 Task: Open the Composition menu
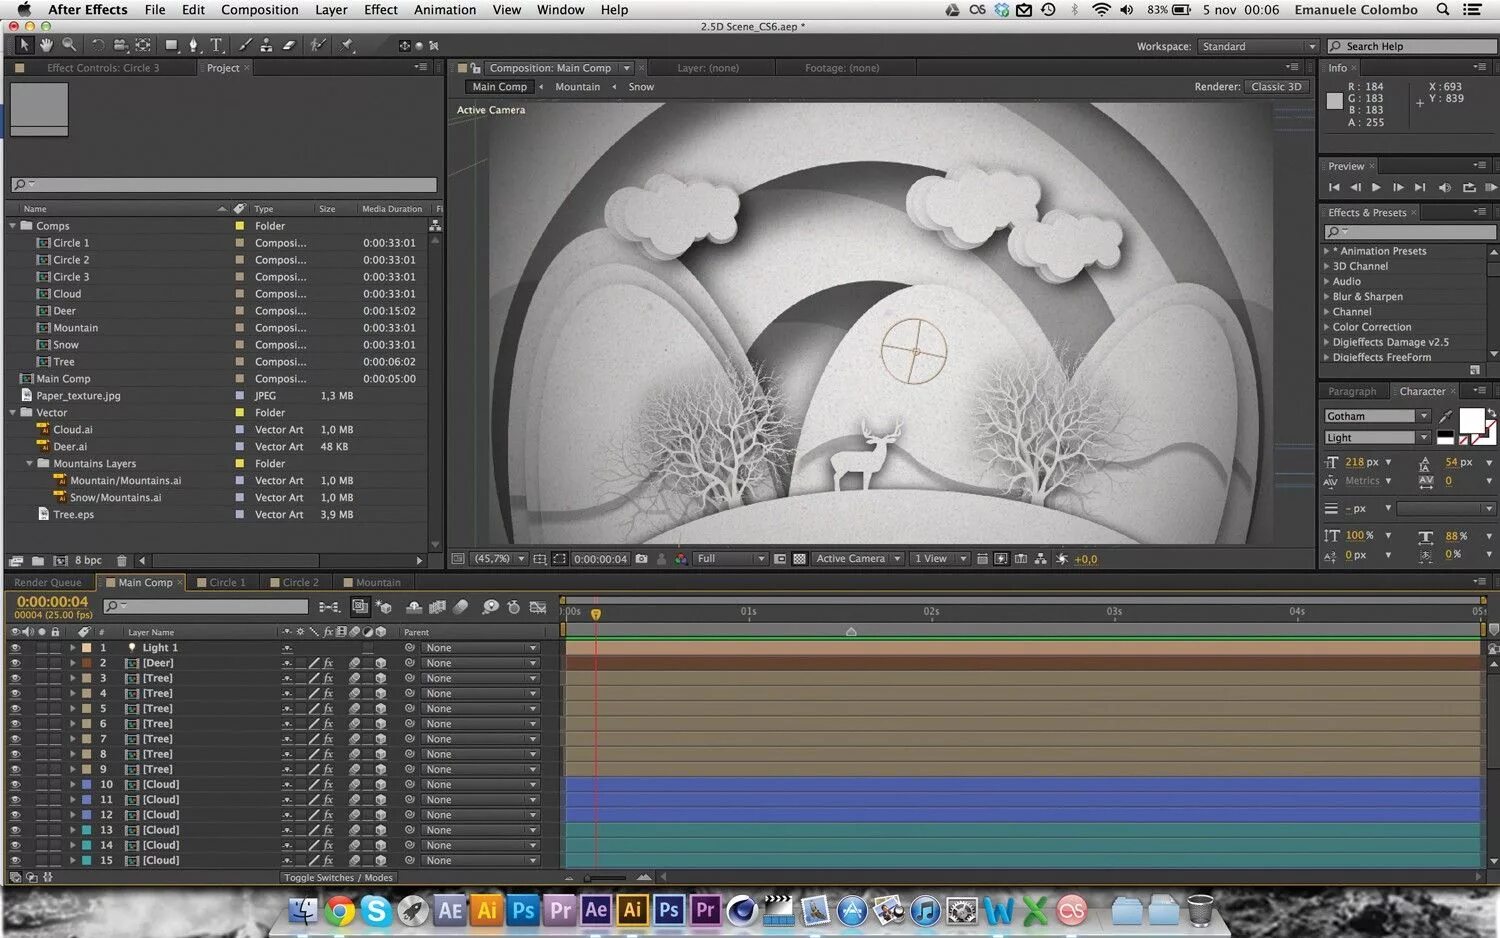(x=260, y=10)
